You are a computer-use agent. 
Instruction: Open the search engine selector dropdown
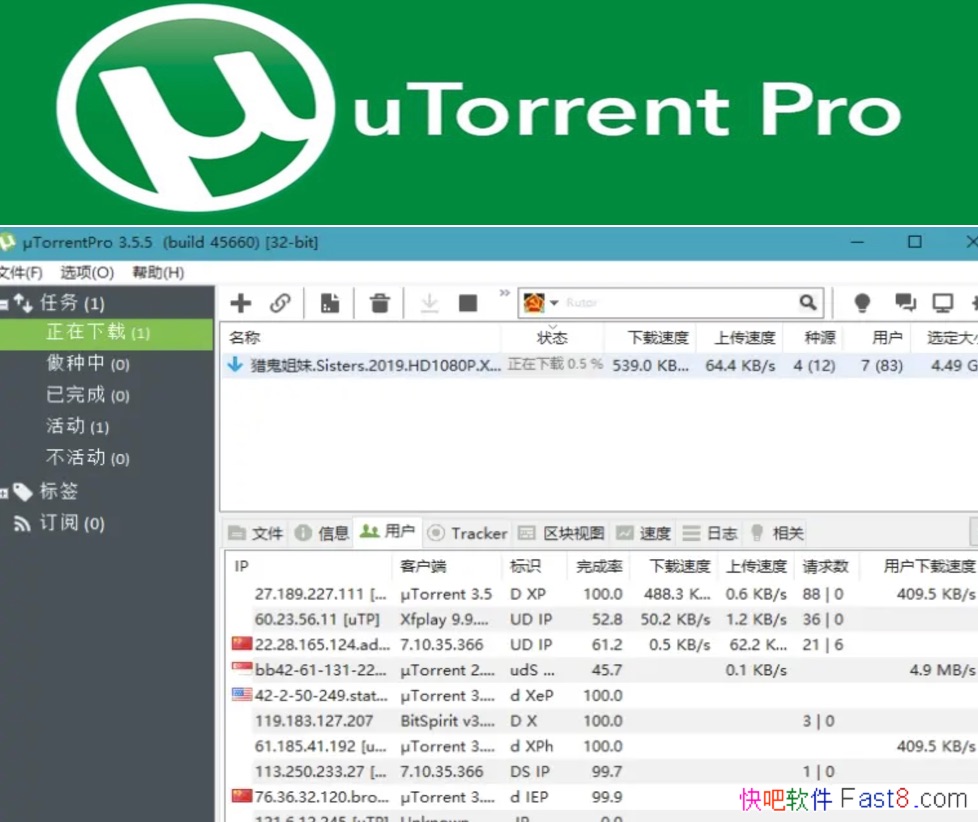[x=554, y=302]
